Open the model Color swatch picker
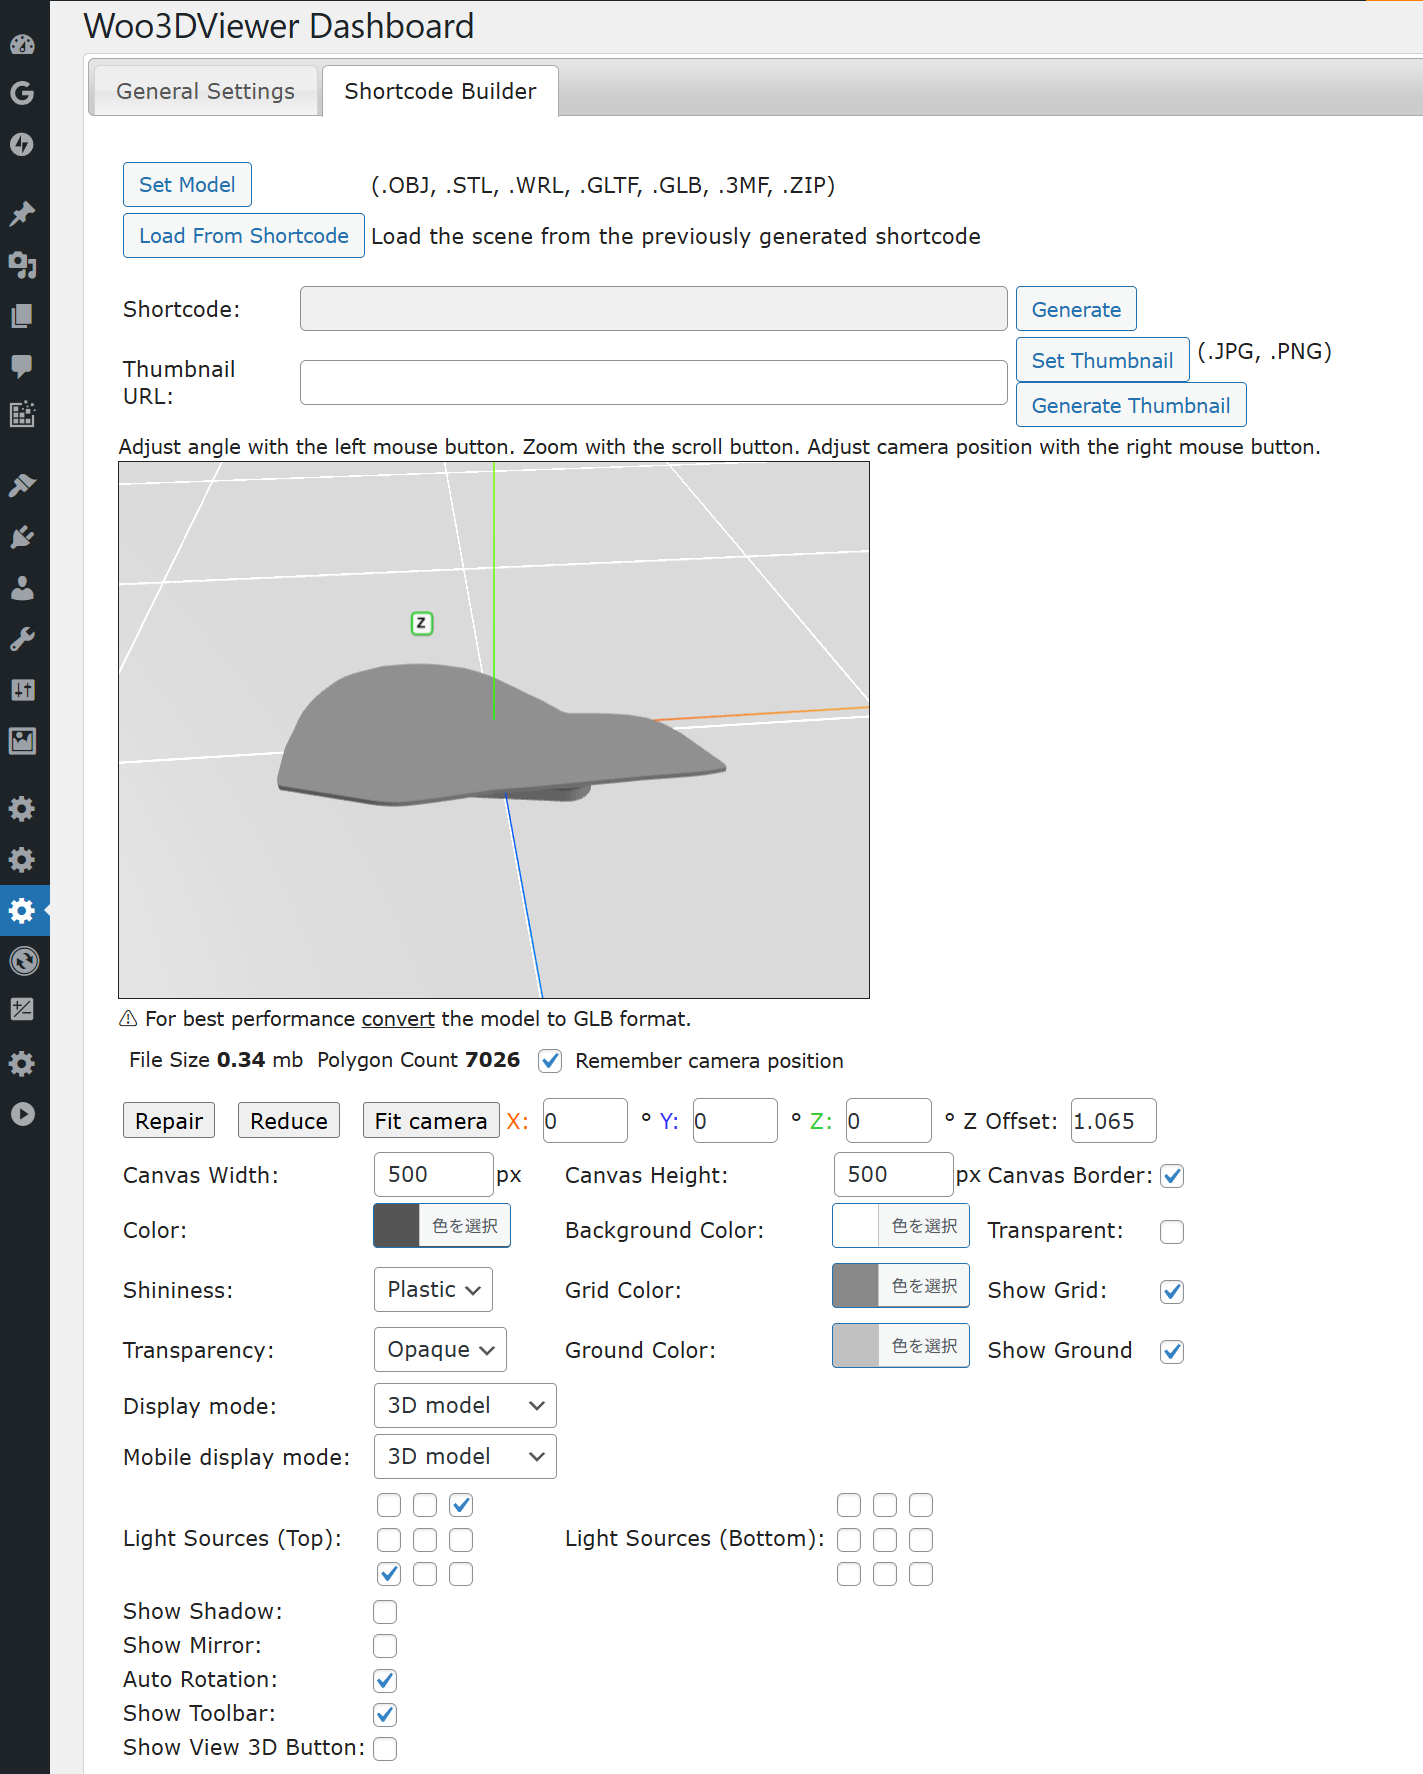The width and height of the screenshot is (1423, 1774). (442, 1226)
